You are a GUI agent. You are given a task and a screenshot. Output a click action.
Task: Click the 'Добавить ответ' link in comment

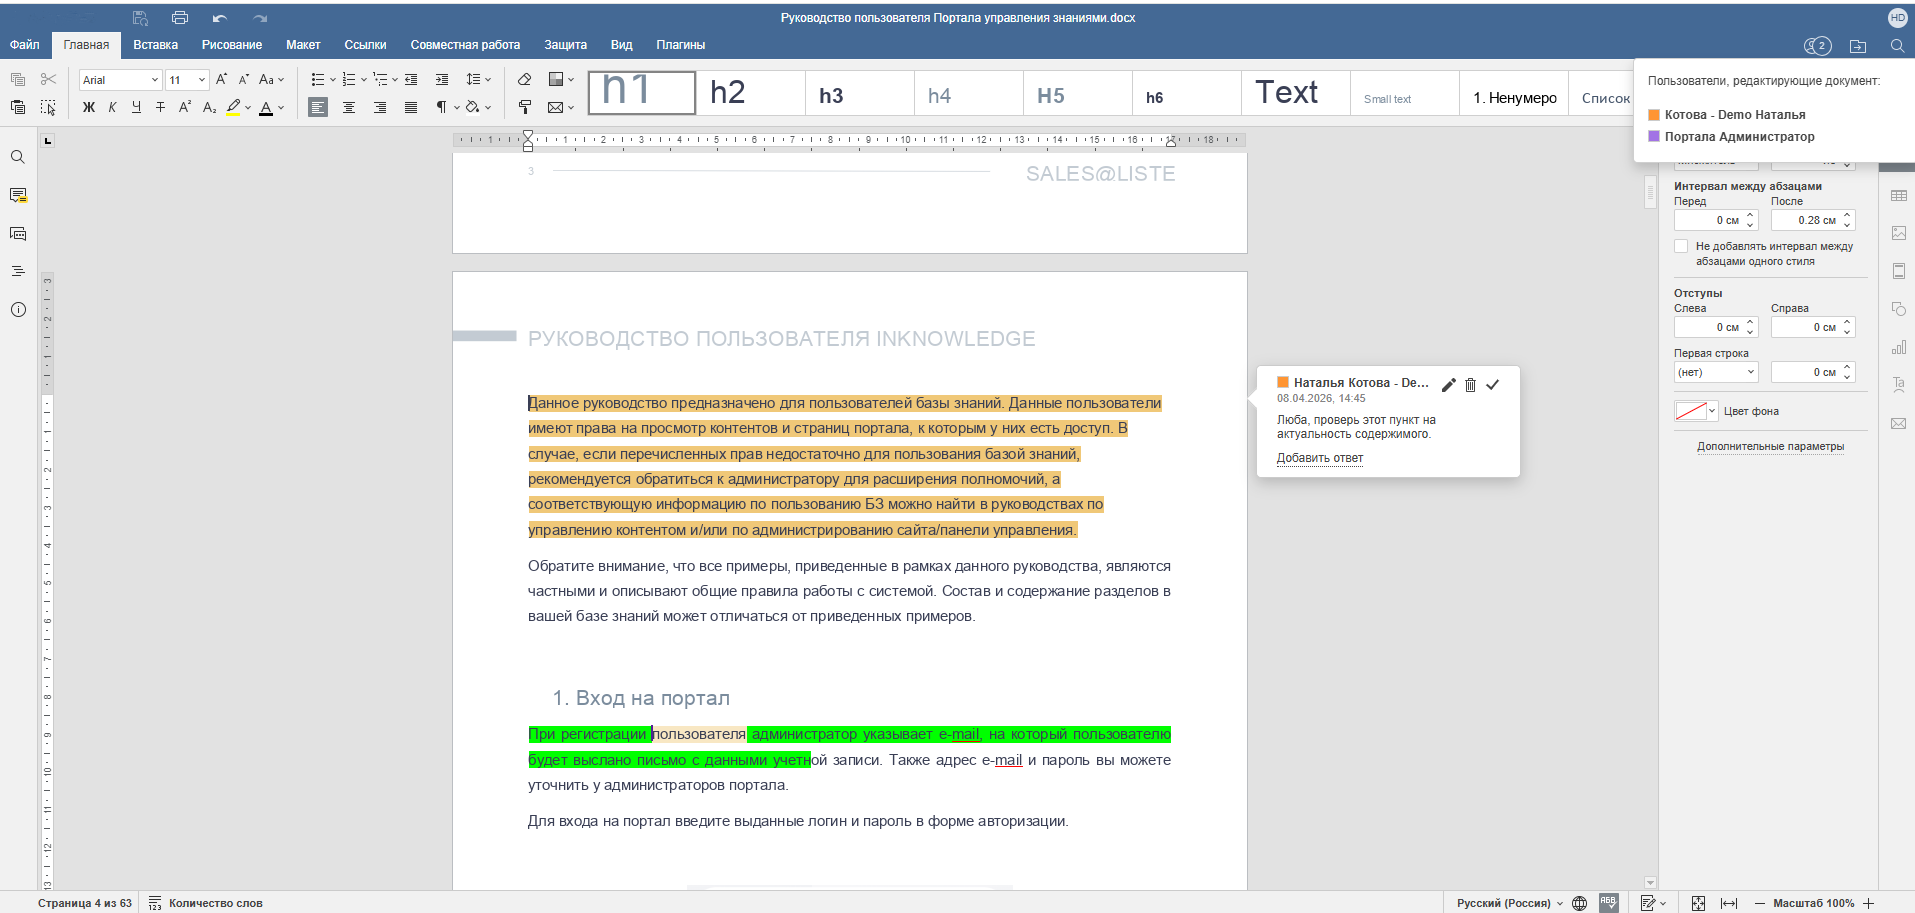pyautogui.click(x=1320, y=458)
